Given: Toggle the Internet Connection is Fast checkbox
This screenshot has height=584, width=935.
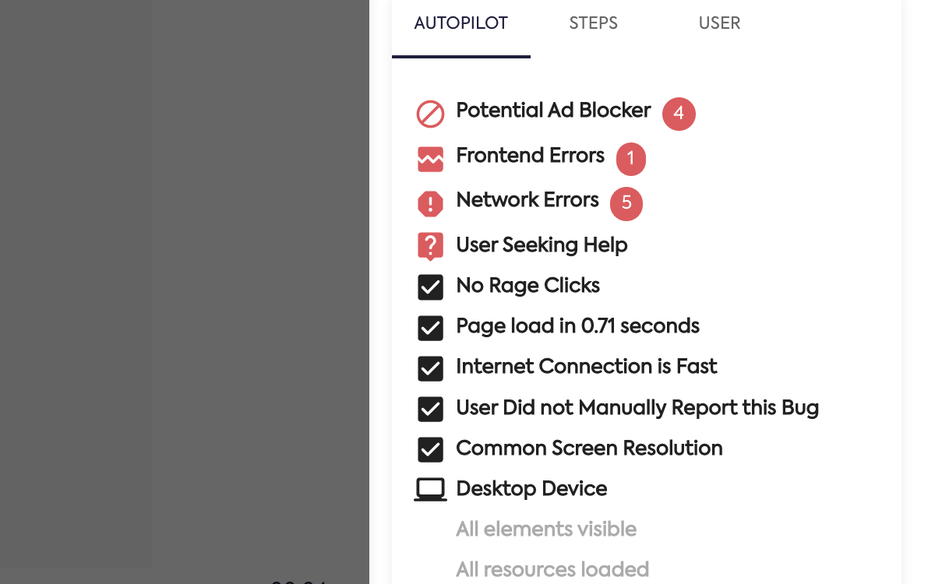Looking at the screenshot, I should point(430,368).
